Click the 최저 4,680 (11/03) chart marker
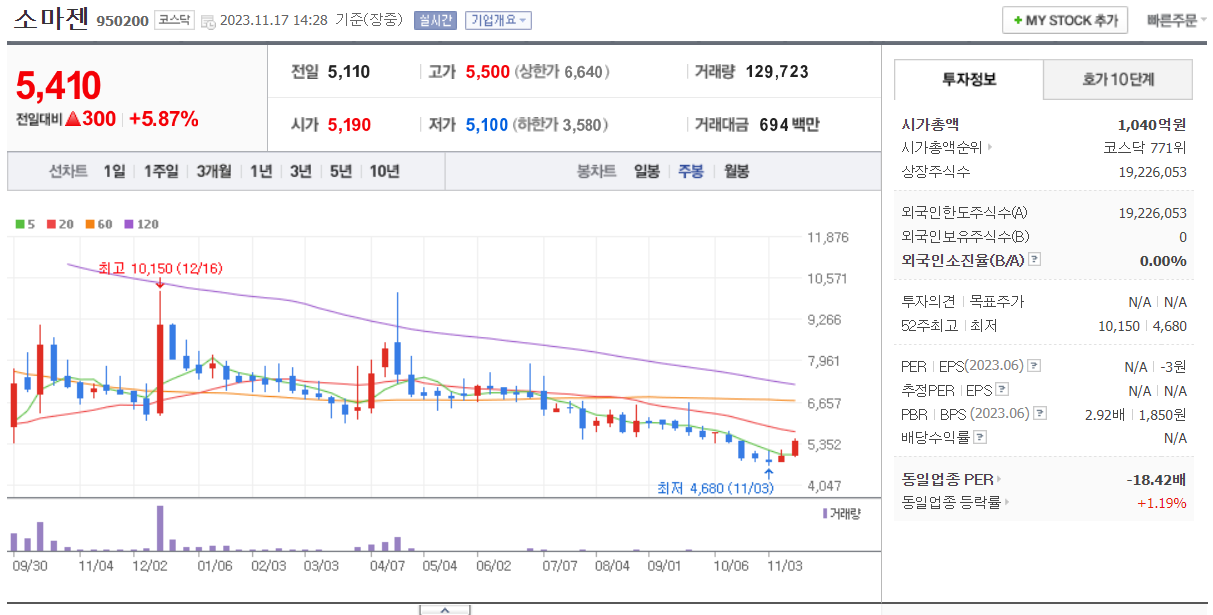The image size is (1213, 615). (x=715, y=489)
